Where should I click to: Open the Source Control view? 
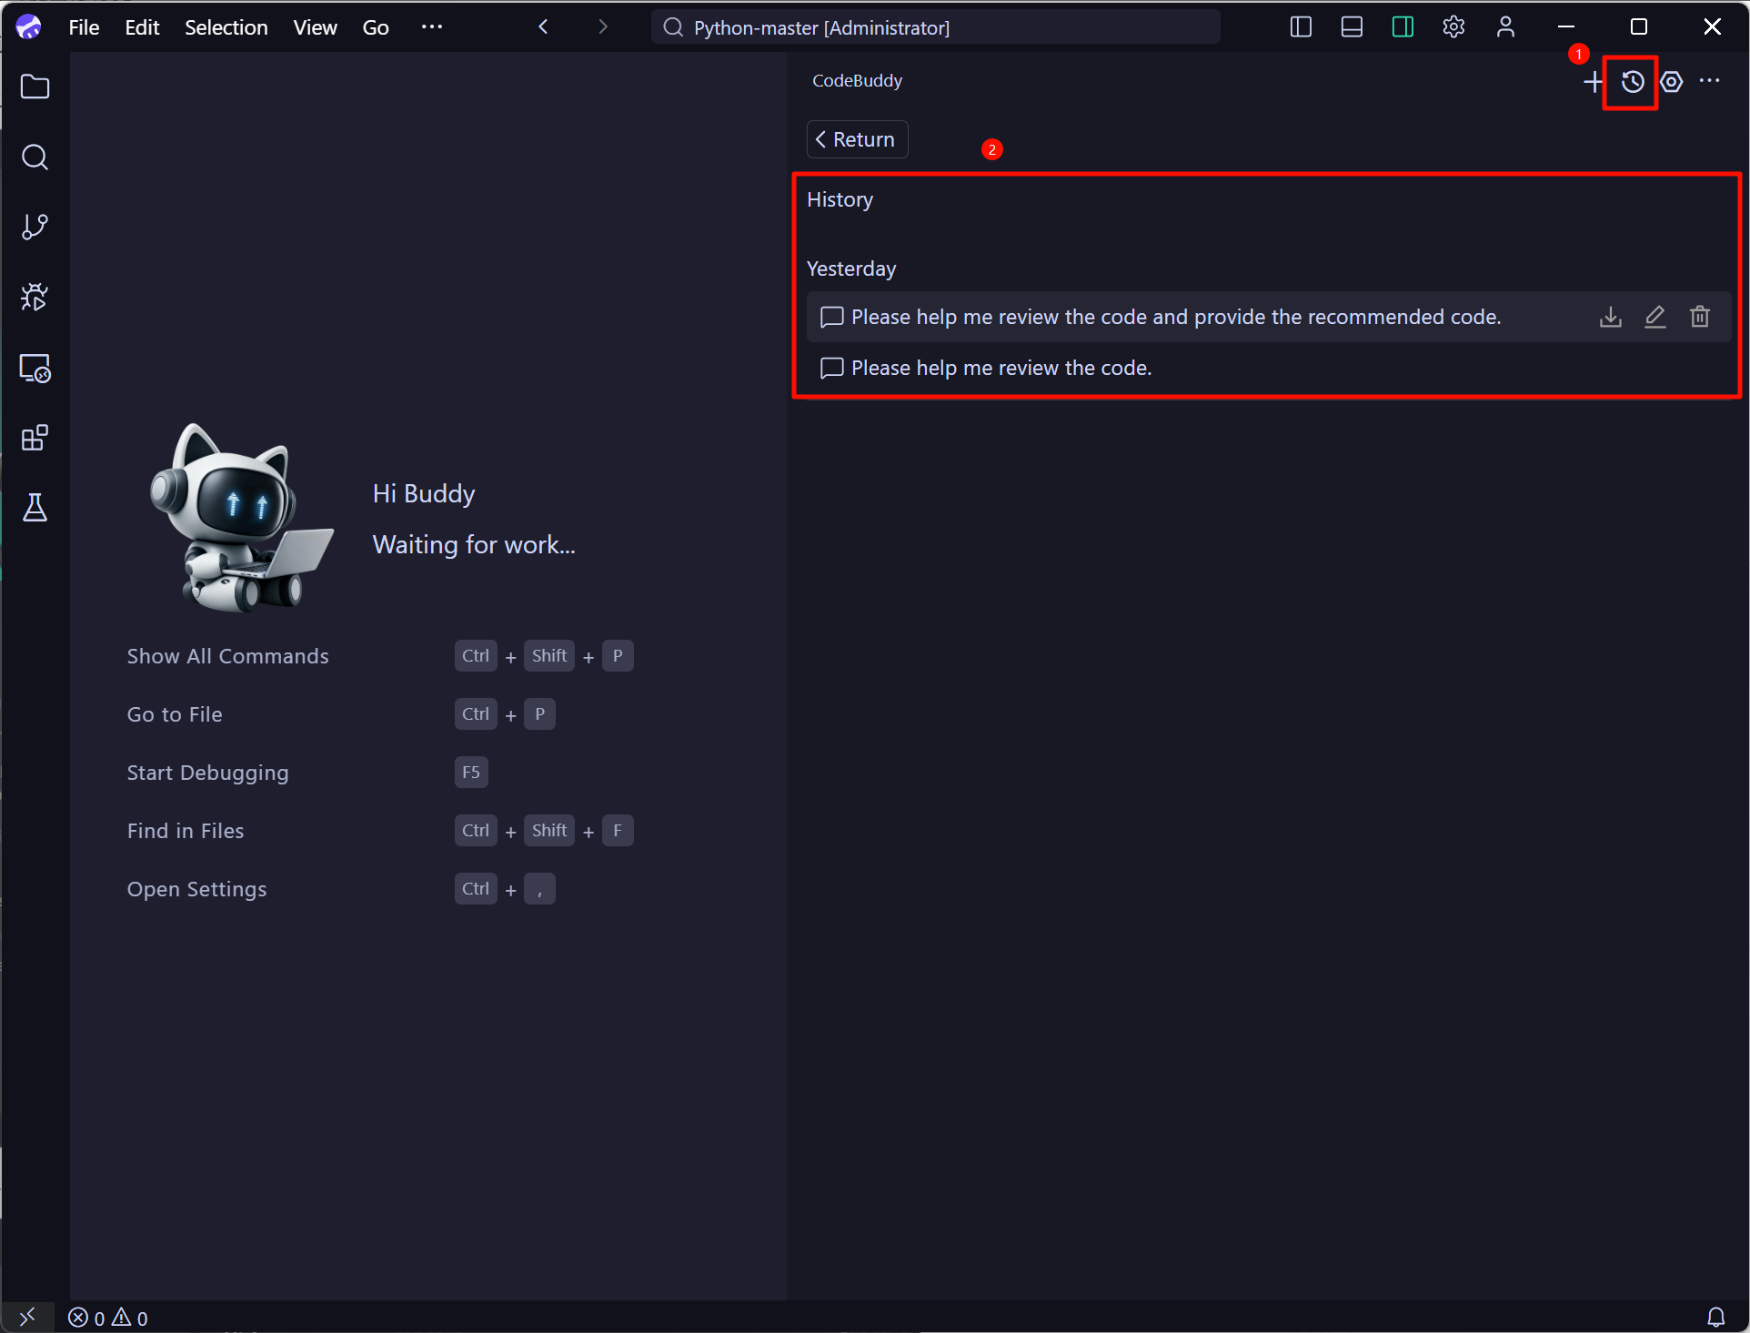tap(34, 227)
